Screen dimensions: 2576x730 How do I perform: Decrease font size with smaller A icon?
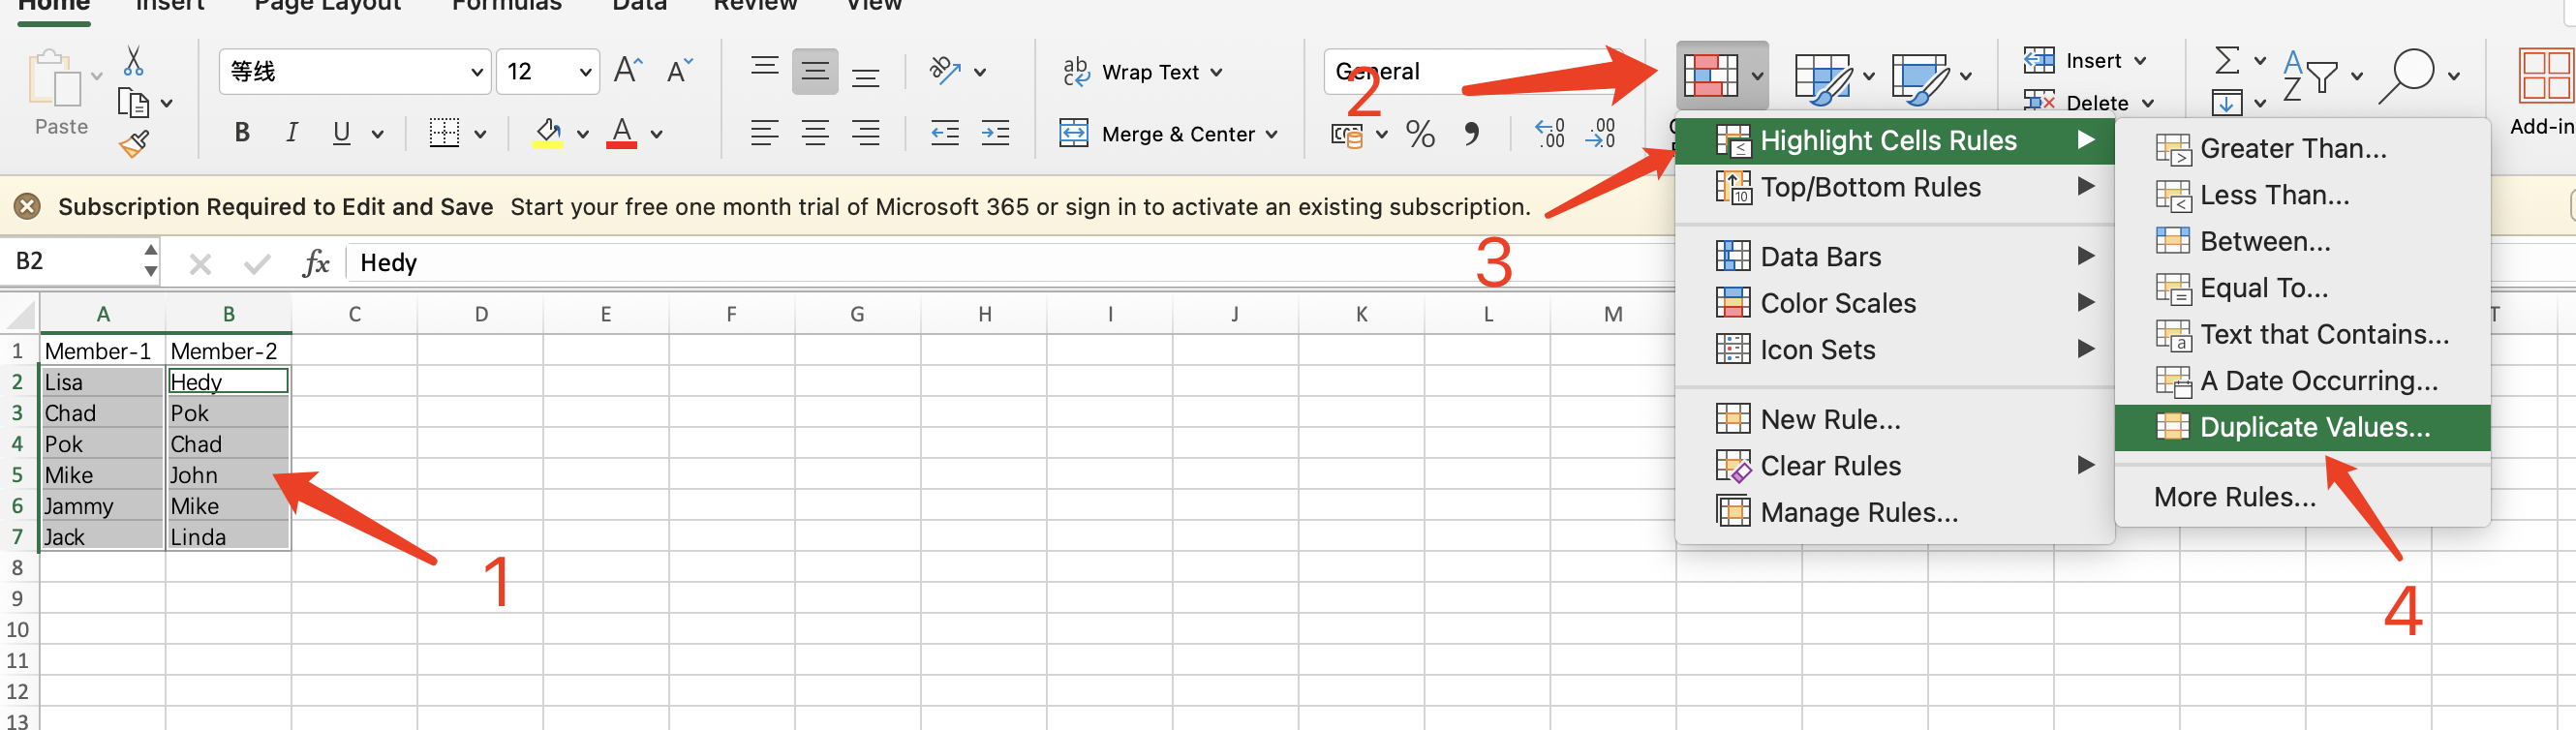[x=680, y=71]
